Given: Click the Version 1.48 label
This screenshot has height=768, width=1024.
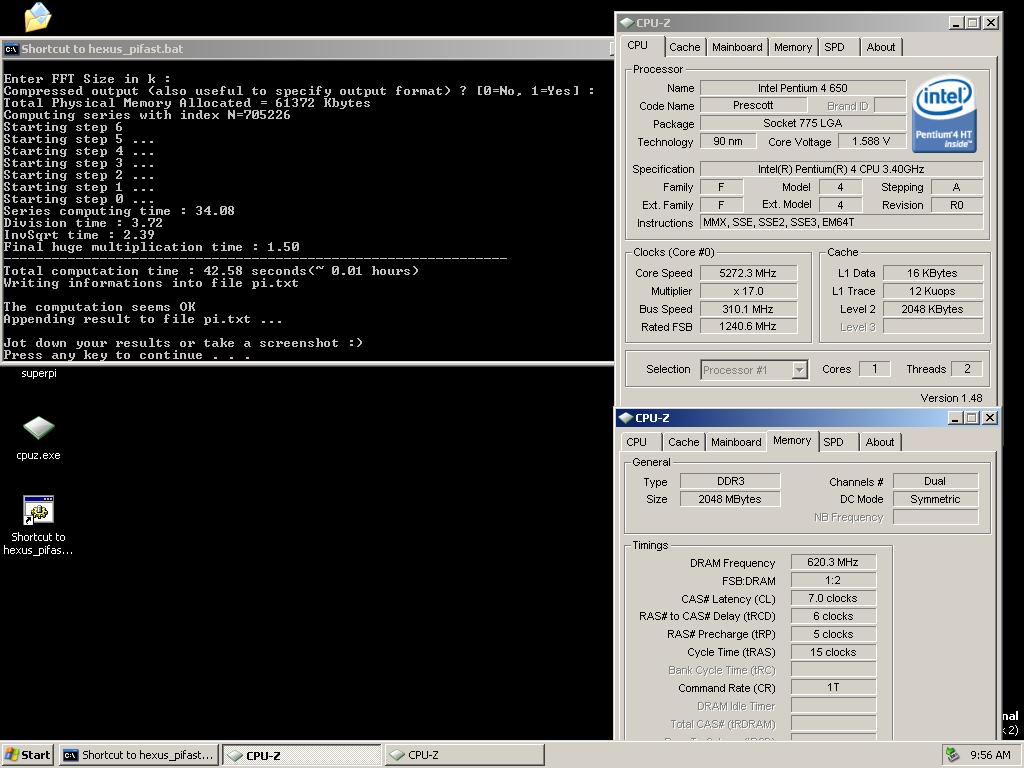Looking at the screenshot, I should [951, 398].
